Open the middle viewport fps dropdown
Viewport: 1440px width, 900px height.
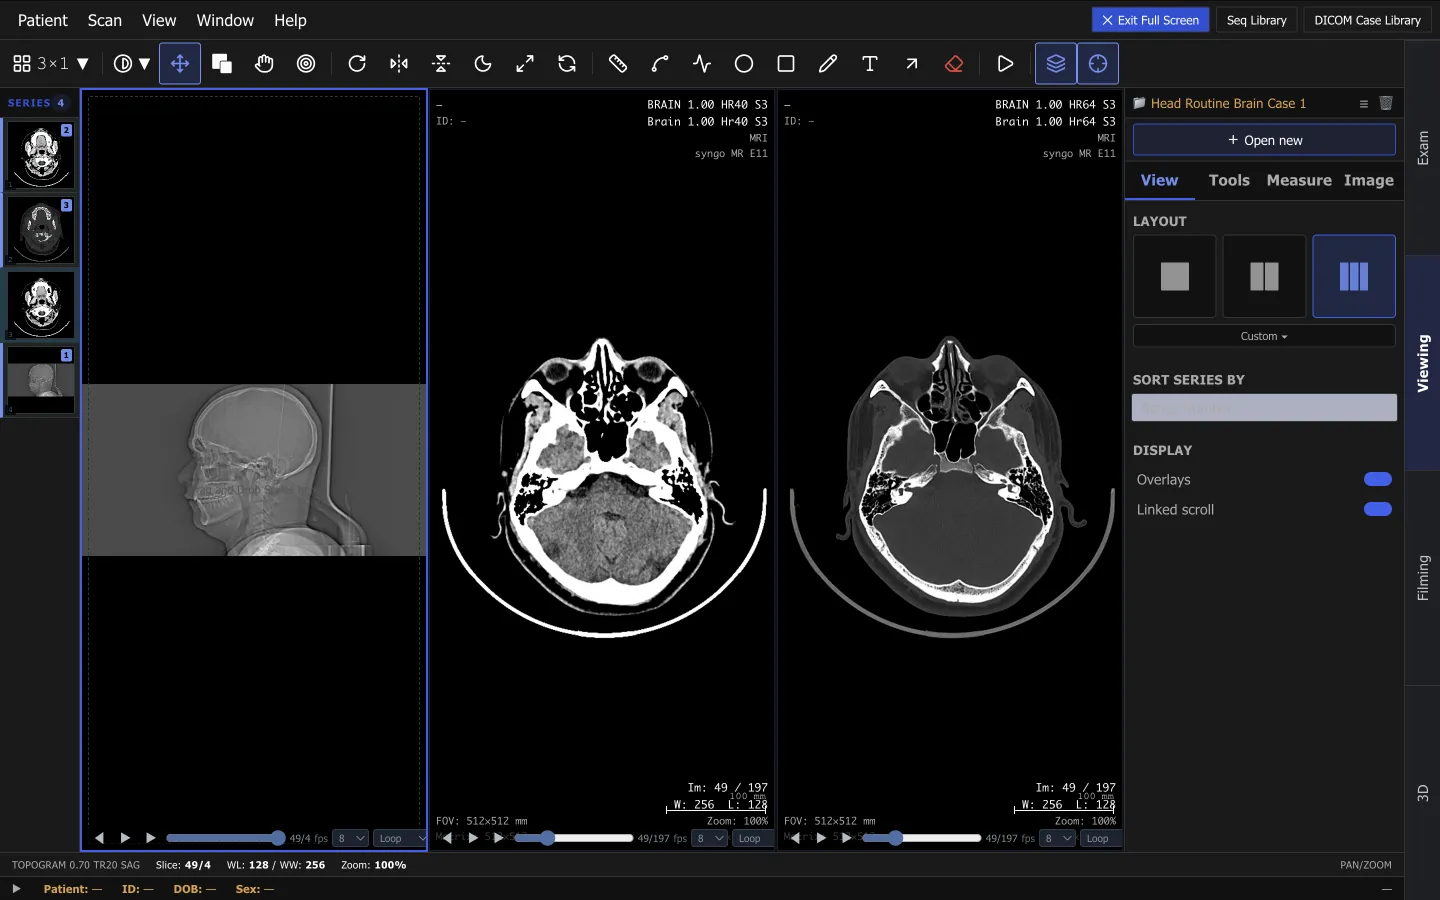click(x=711, y=838)
